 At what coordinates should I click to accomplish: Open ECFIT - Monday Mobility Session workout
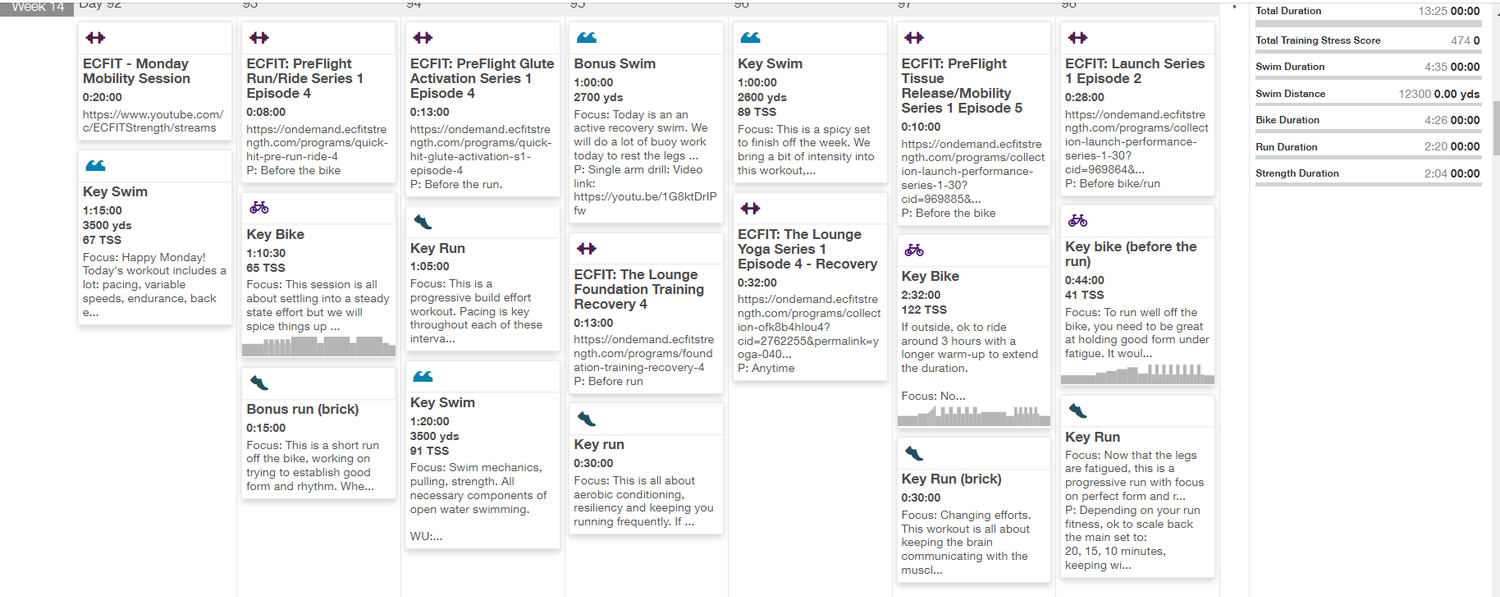(137, 71)
